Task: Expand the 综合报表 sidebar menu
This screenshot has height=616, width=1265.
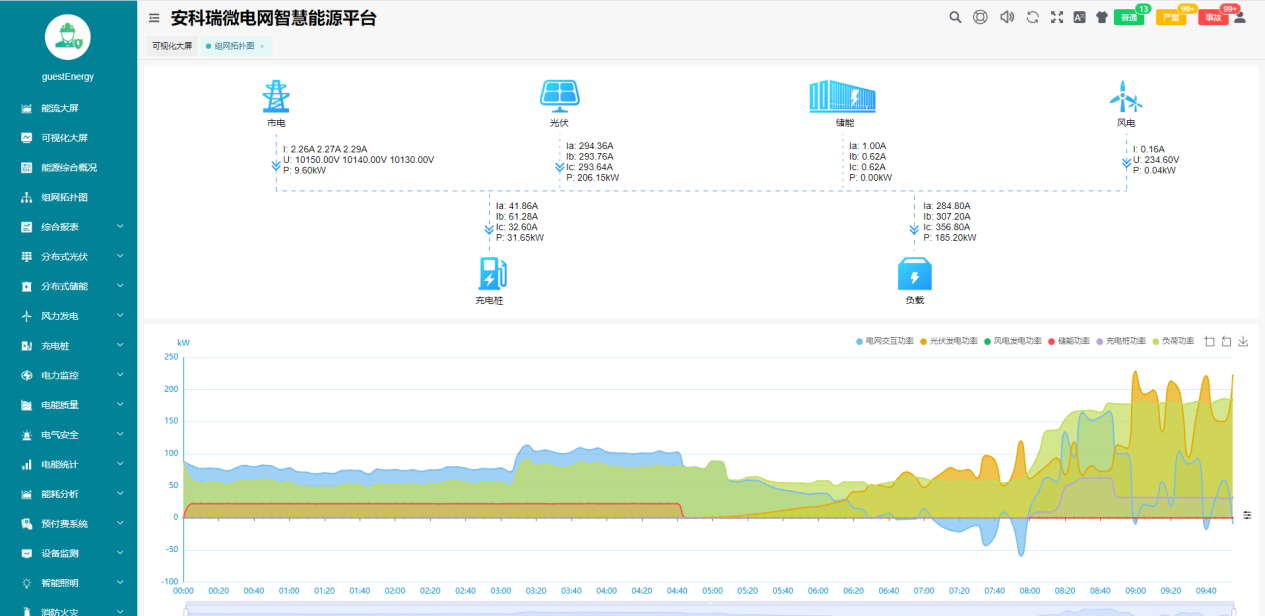Action: point(68,227)
